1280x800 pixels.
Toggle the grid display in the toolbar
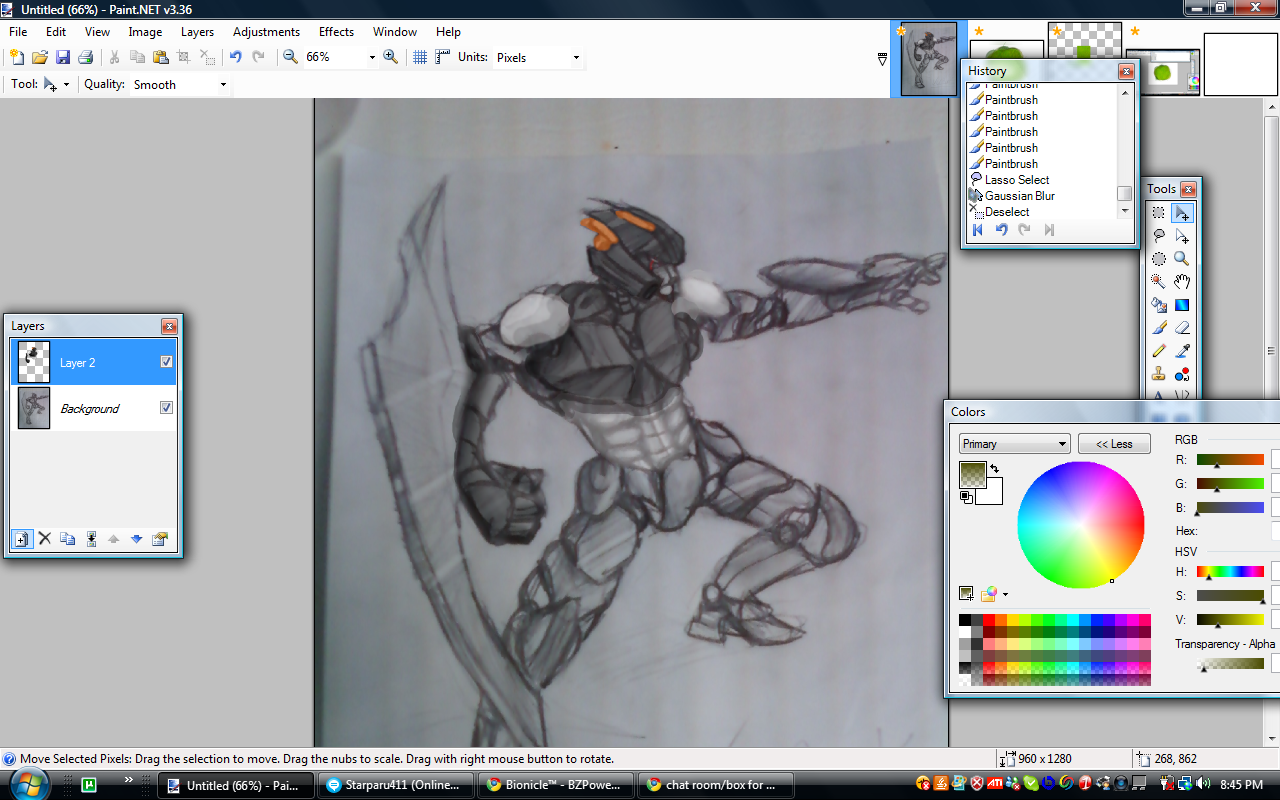click(419, 57)
